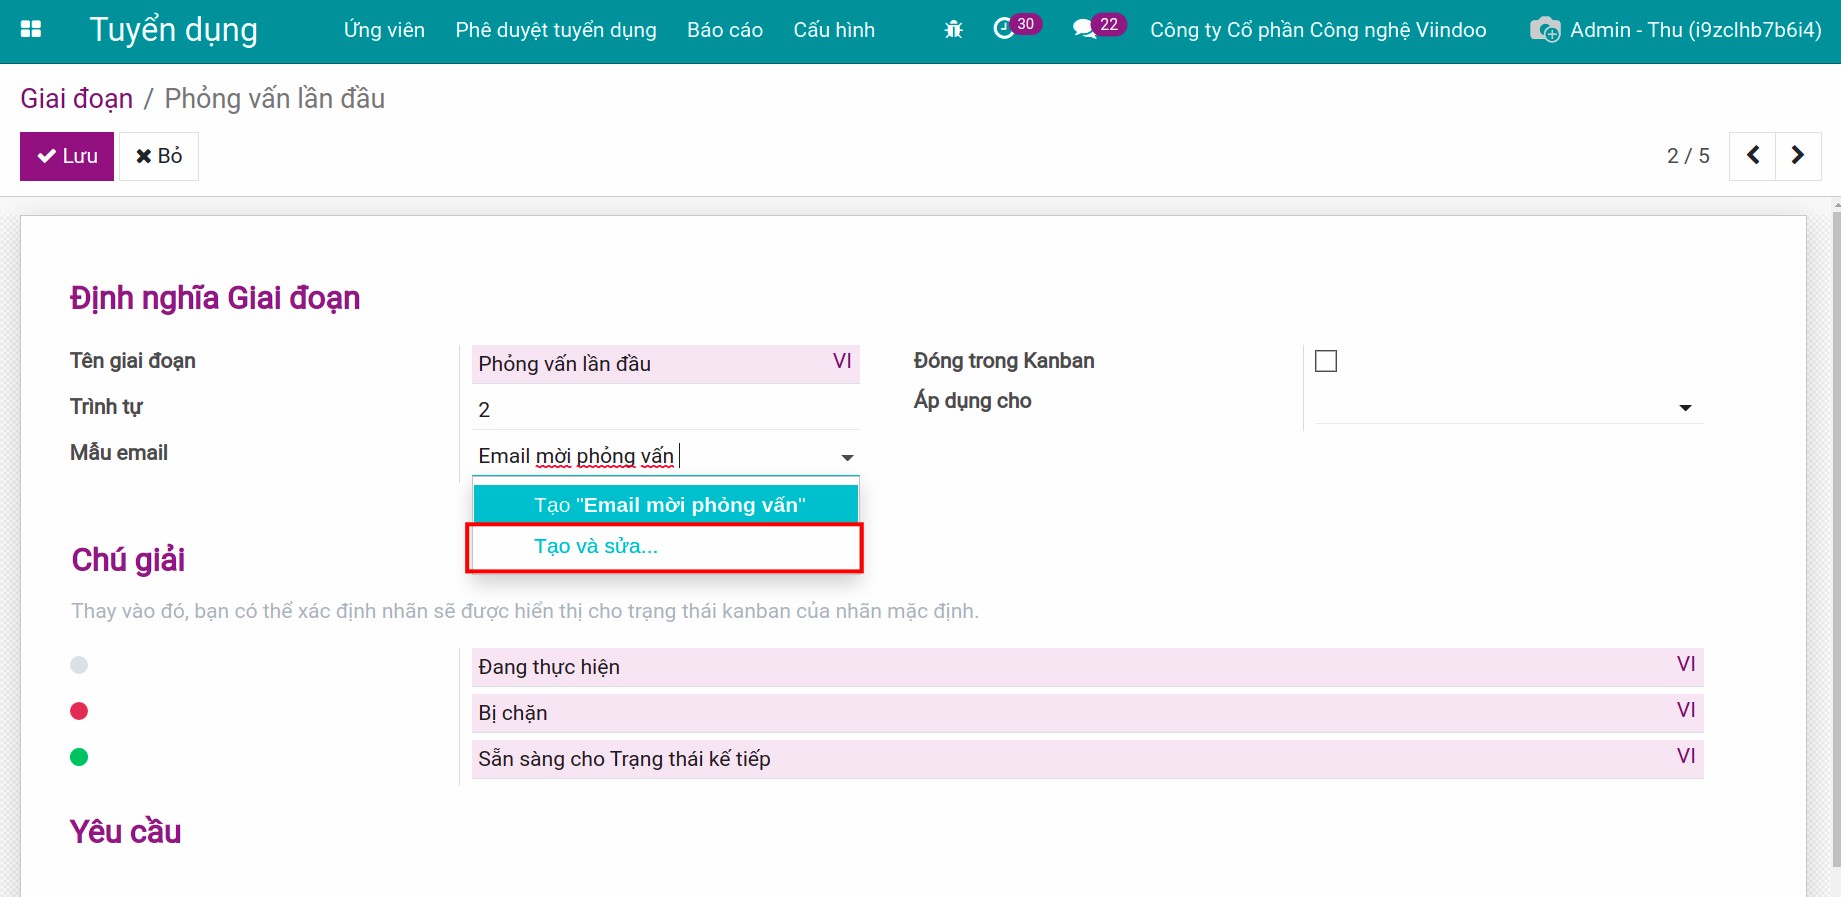The image size is (1841, 897).
Task: Open the Cấu hình menu
Action: pos(833,30)
